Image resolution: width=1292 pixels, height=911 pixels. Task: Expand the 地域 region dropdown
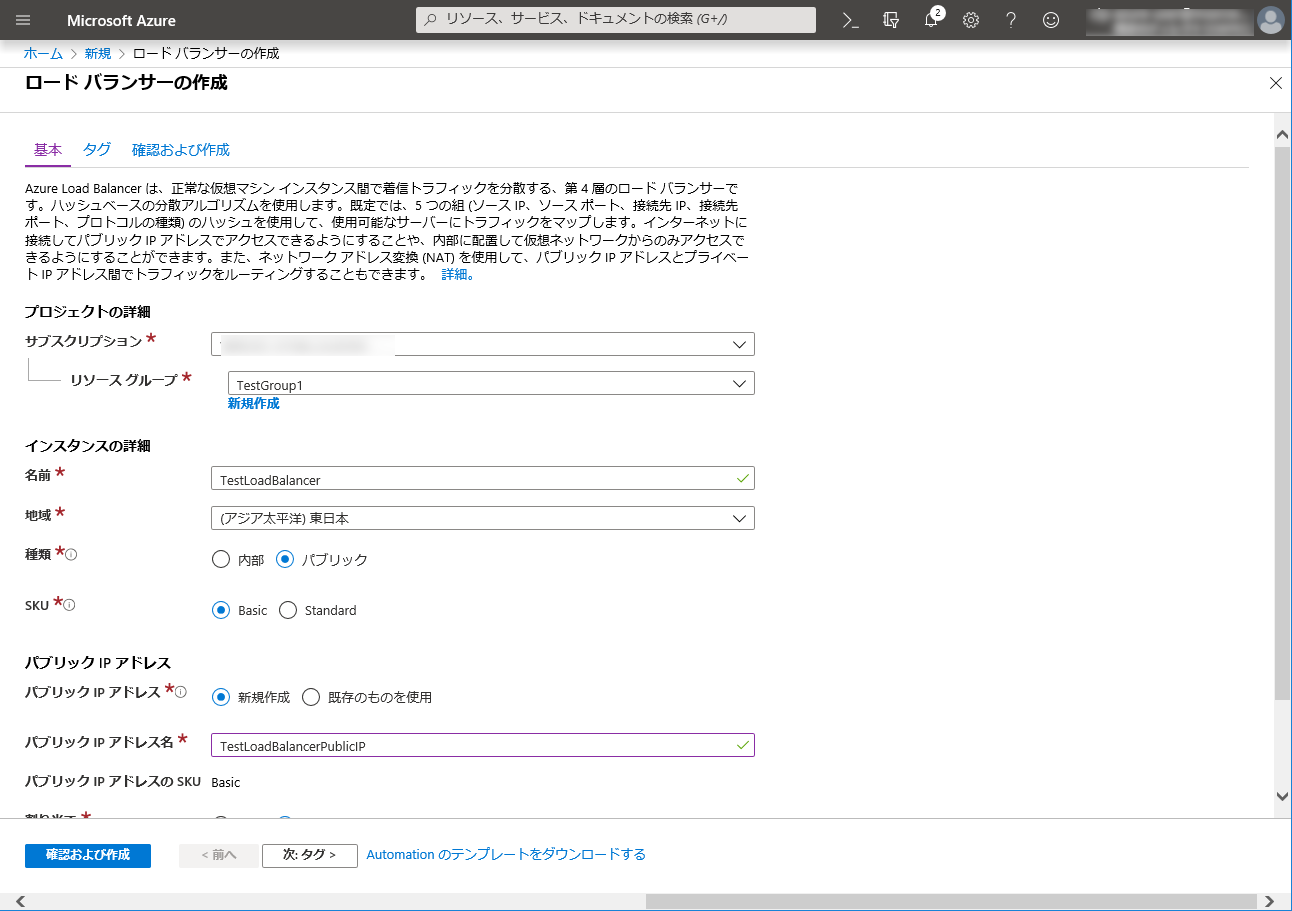click(x=483, y=518)
